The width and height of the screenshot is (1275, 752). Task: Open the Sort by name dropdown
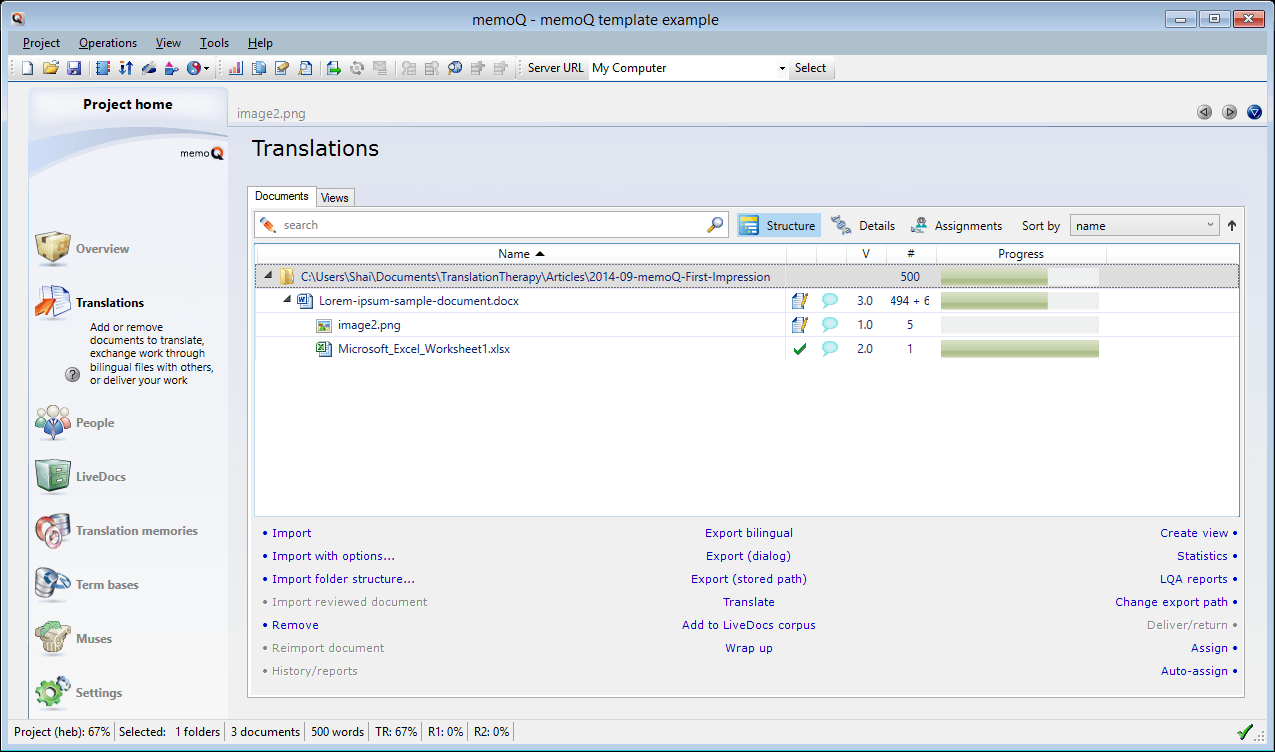[1145, 226]
